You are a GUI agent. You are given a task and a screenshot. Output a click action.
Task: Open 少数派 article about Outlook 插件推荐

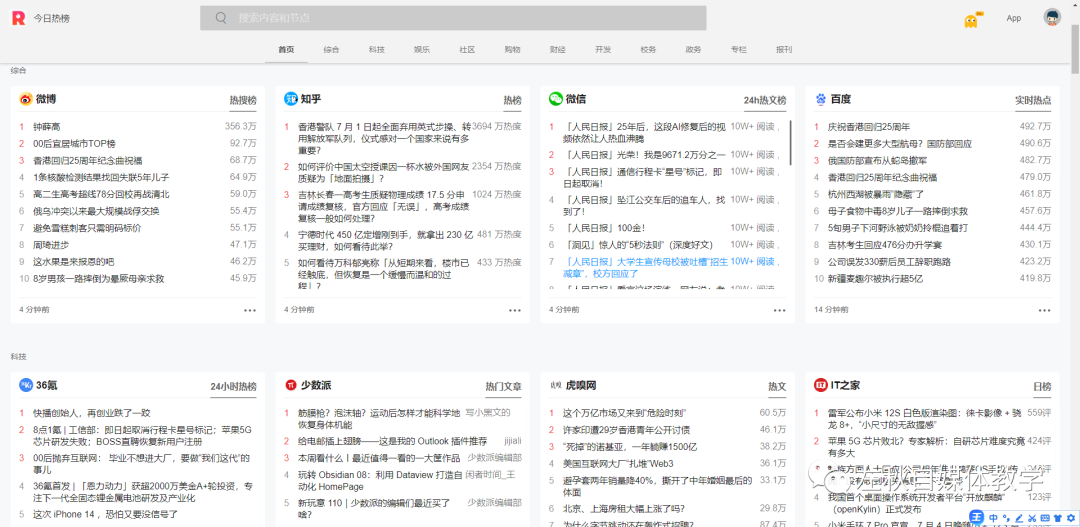(393, 441)
